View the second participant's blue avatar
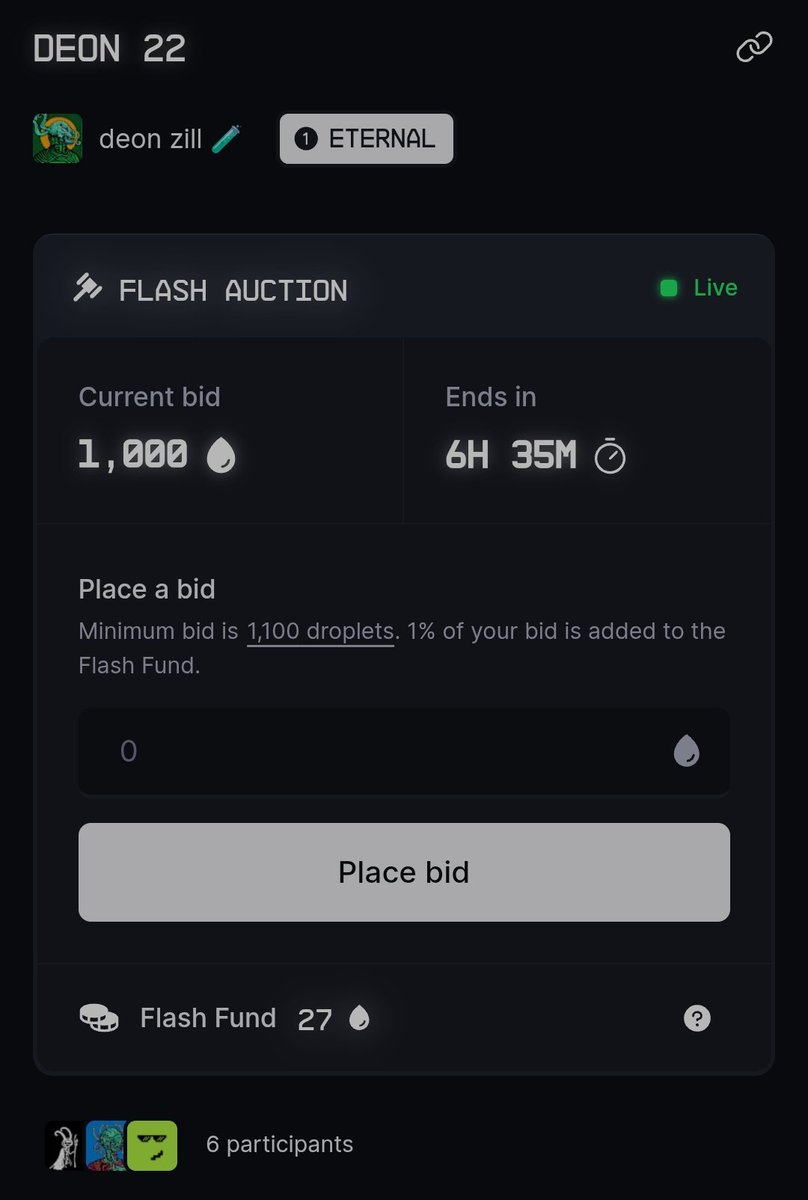This screenshot has height=1200, width=808. [x=107, y=1145]
